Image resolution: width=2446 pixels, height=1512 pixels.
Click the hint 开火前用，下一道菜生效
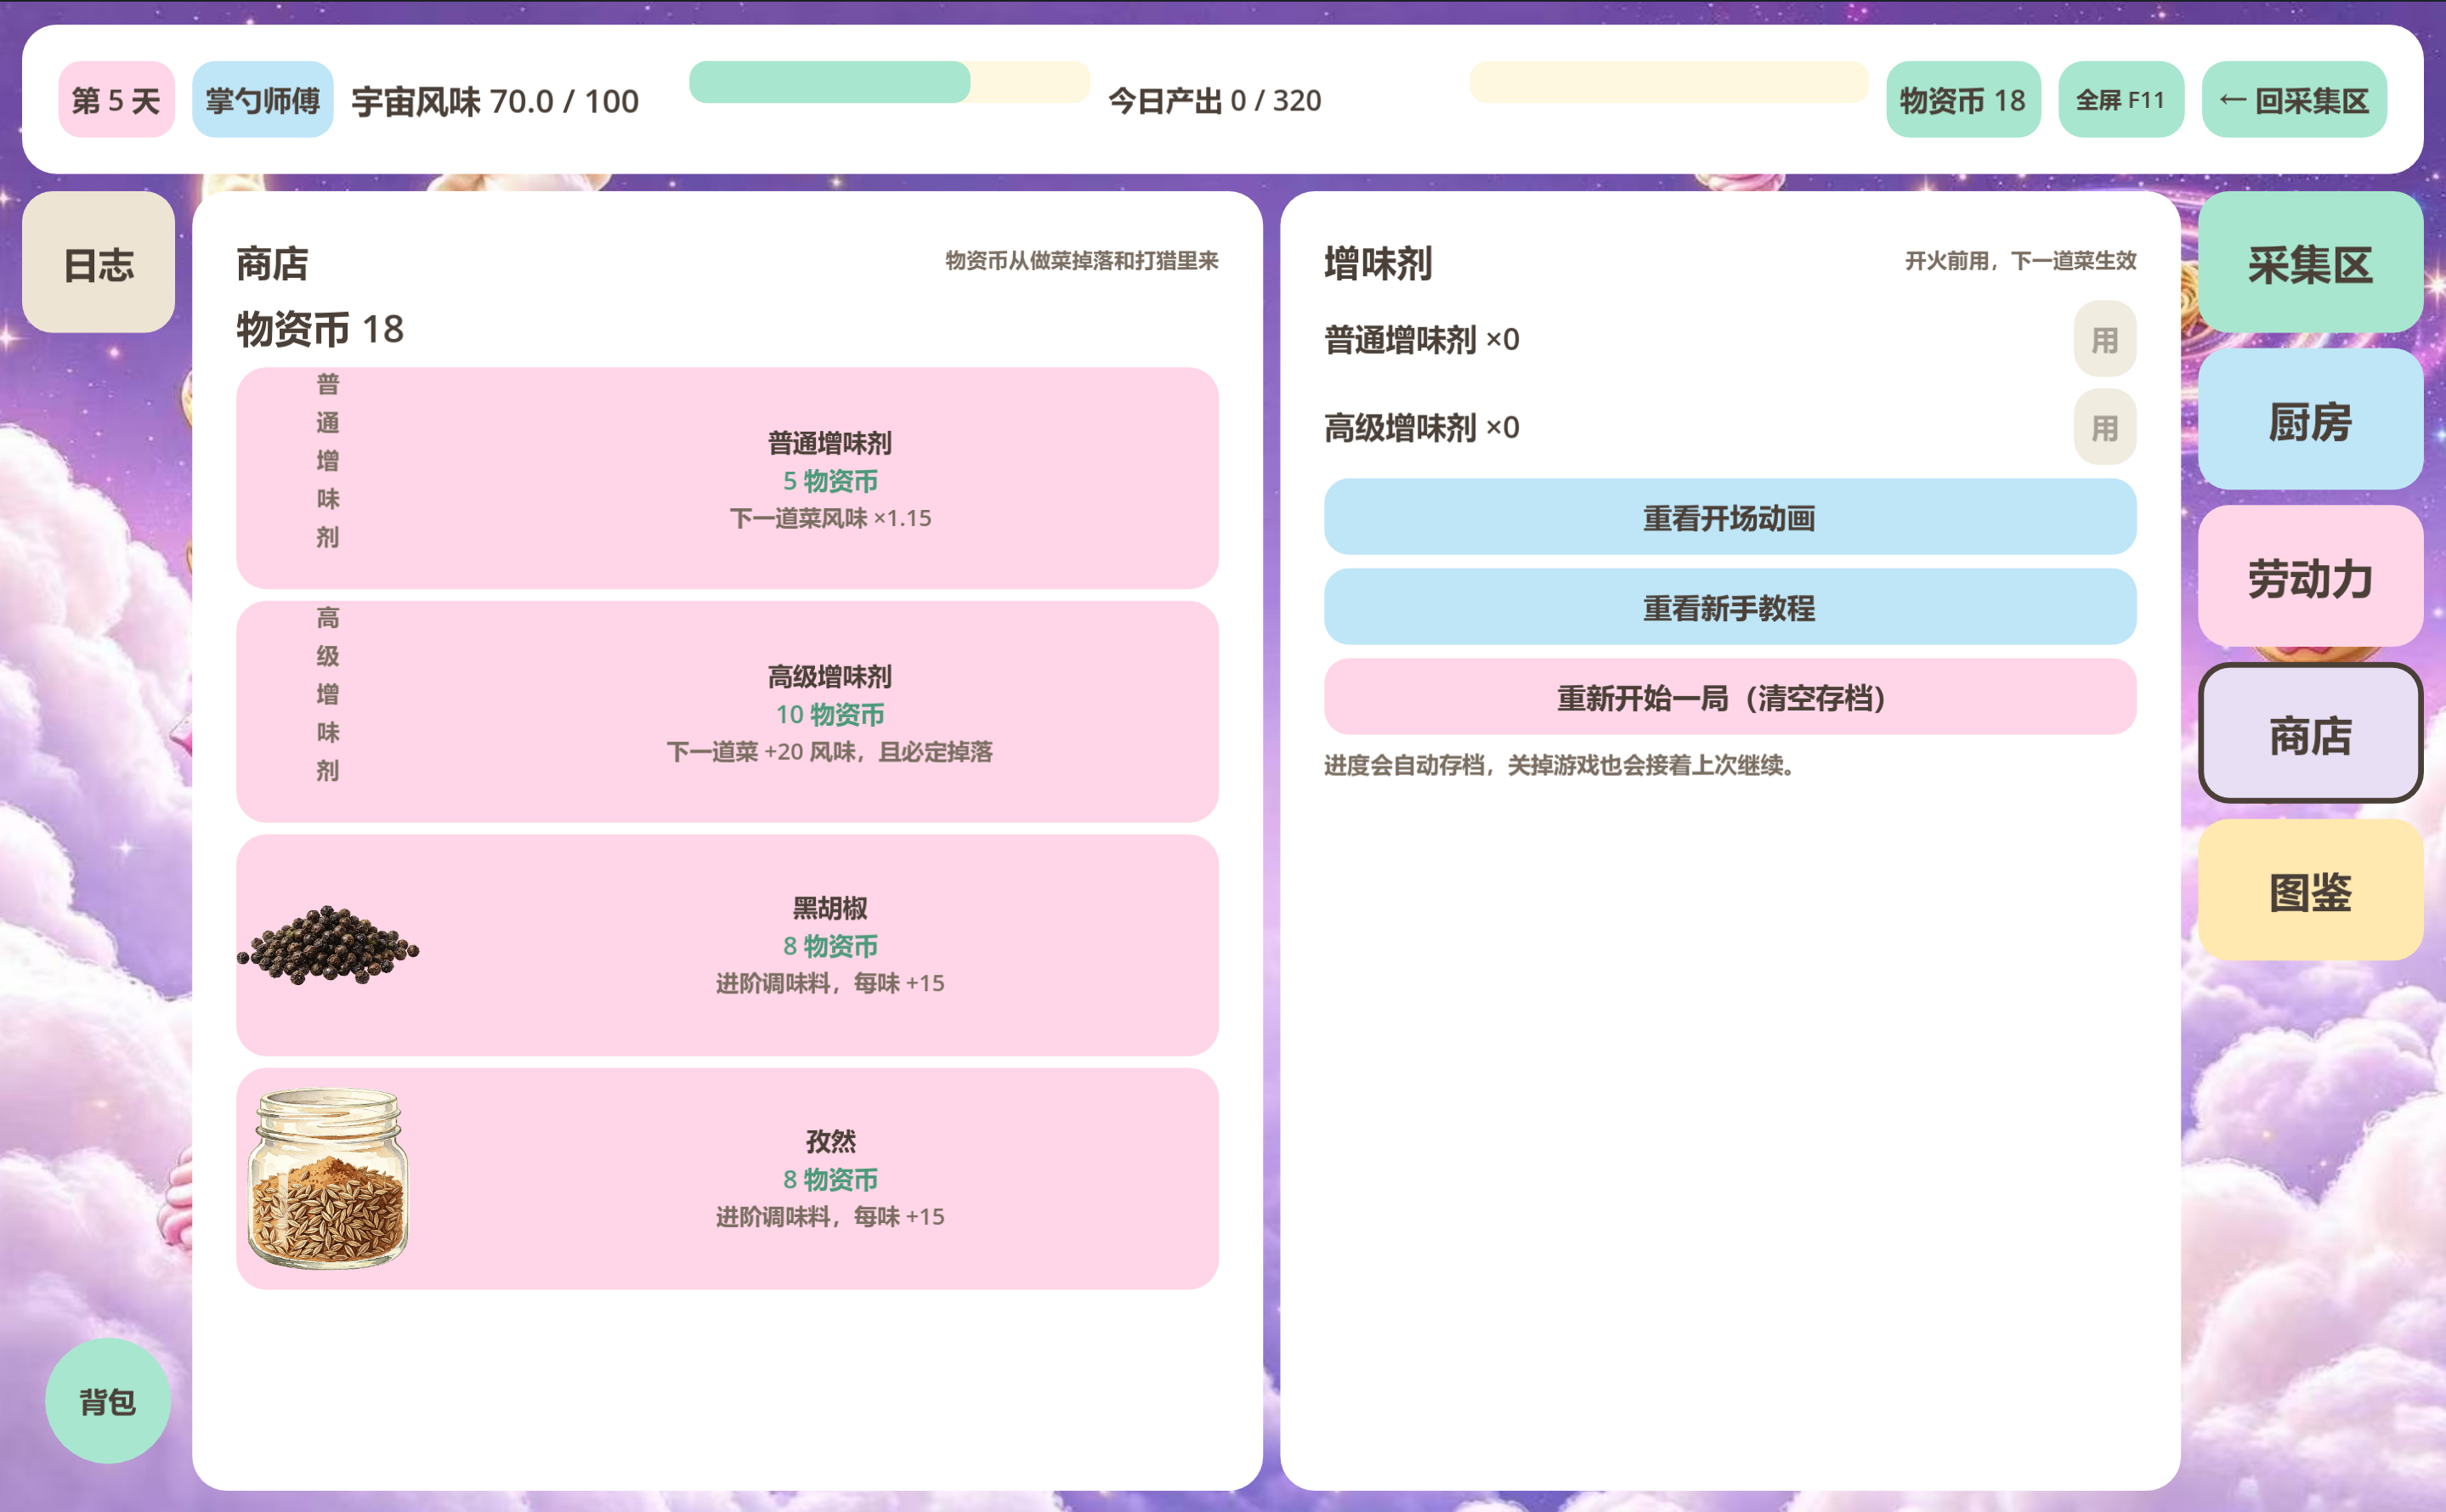coord(2020,261)
